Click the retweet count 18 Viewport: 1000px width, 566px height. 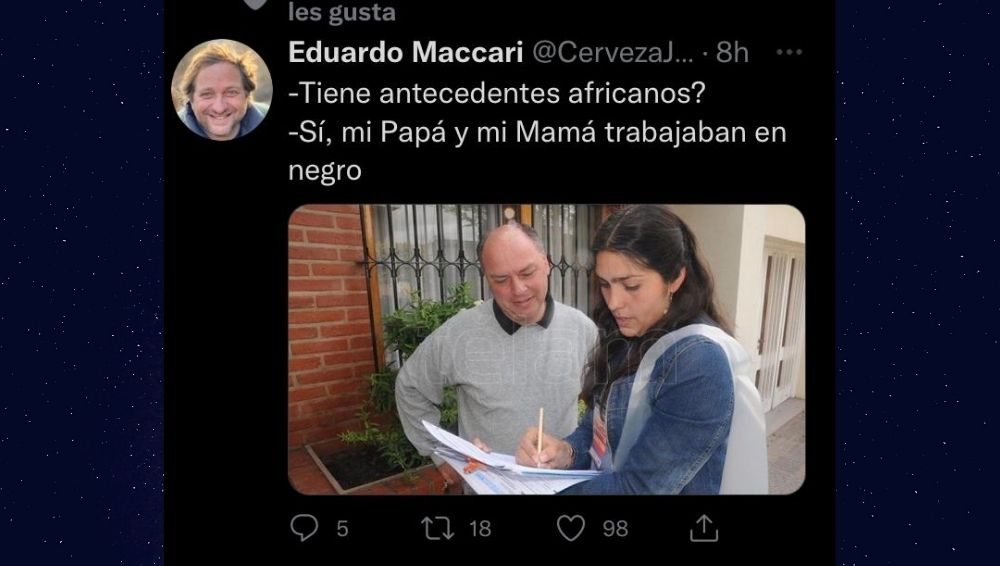(480, 529)
